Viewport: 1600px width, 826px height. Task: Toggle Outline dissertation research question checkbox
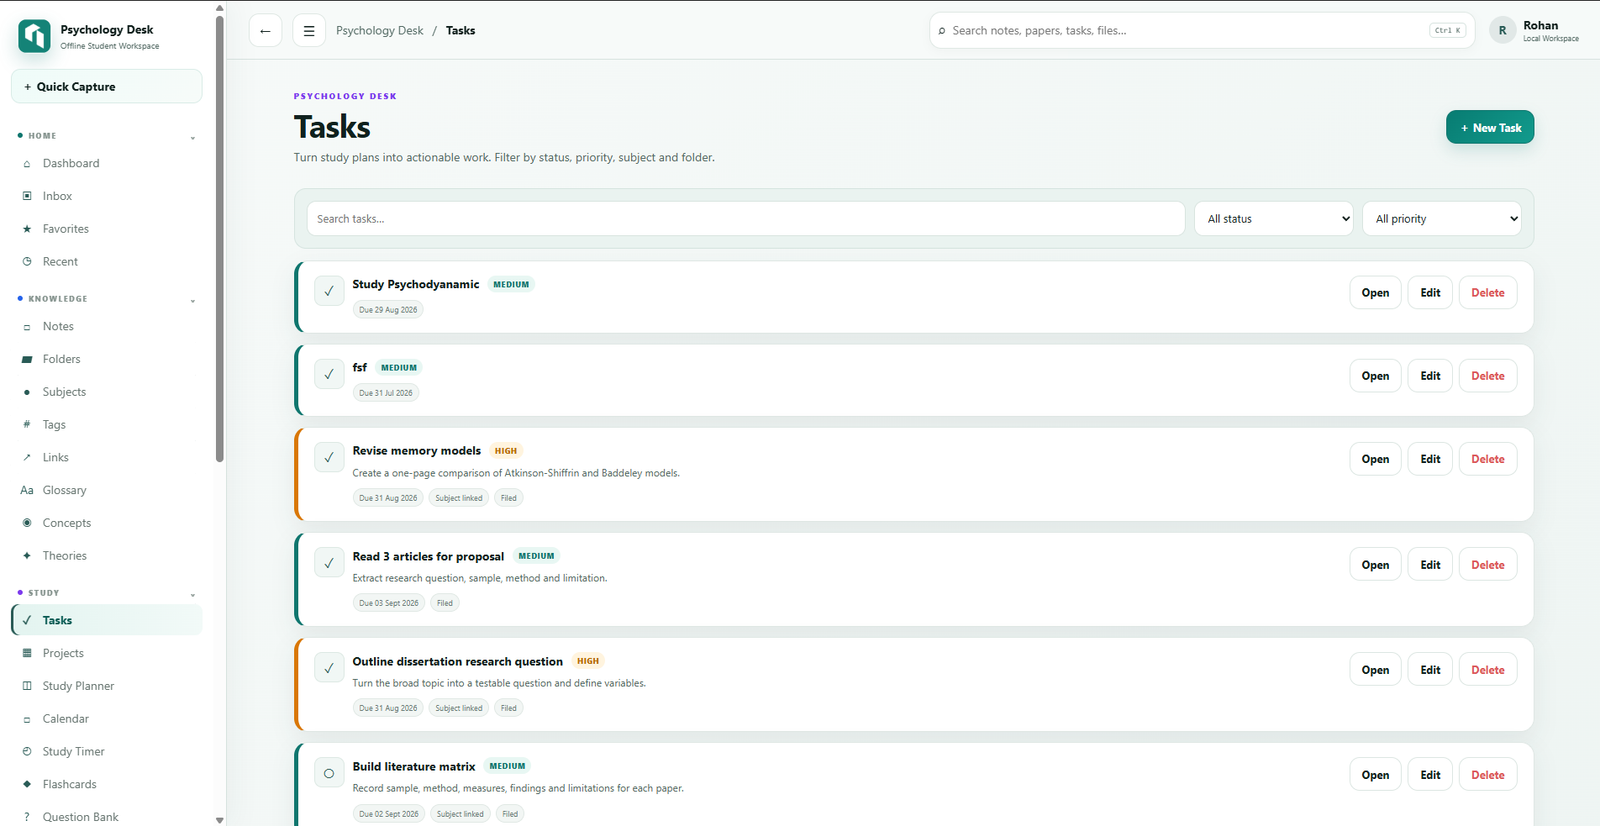click(x=329, y=668)
